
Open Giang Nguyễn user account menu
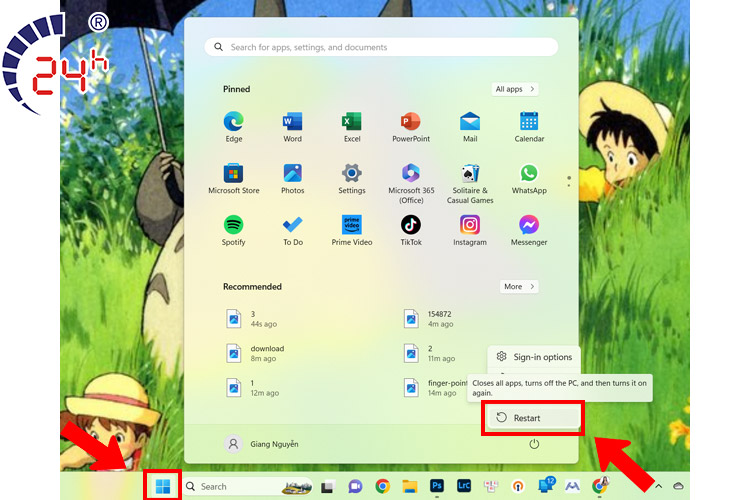[x=262, y=444]
